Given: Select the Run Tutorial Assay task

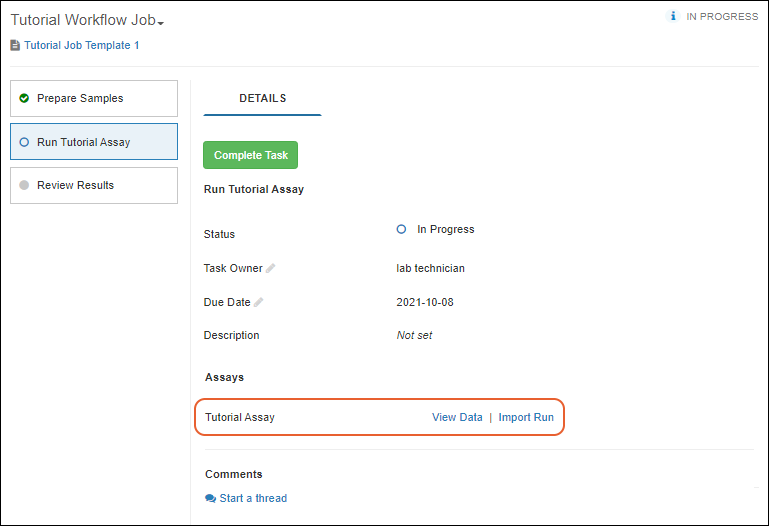Looking at the screenshot, I should pyautogui.click(x=83, y=142).
